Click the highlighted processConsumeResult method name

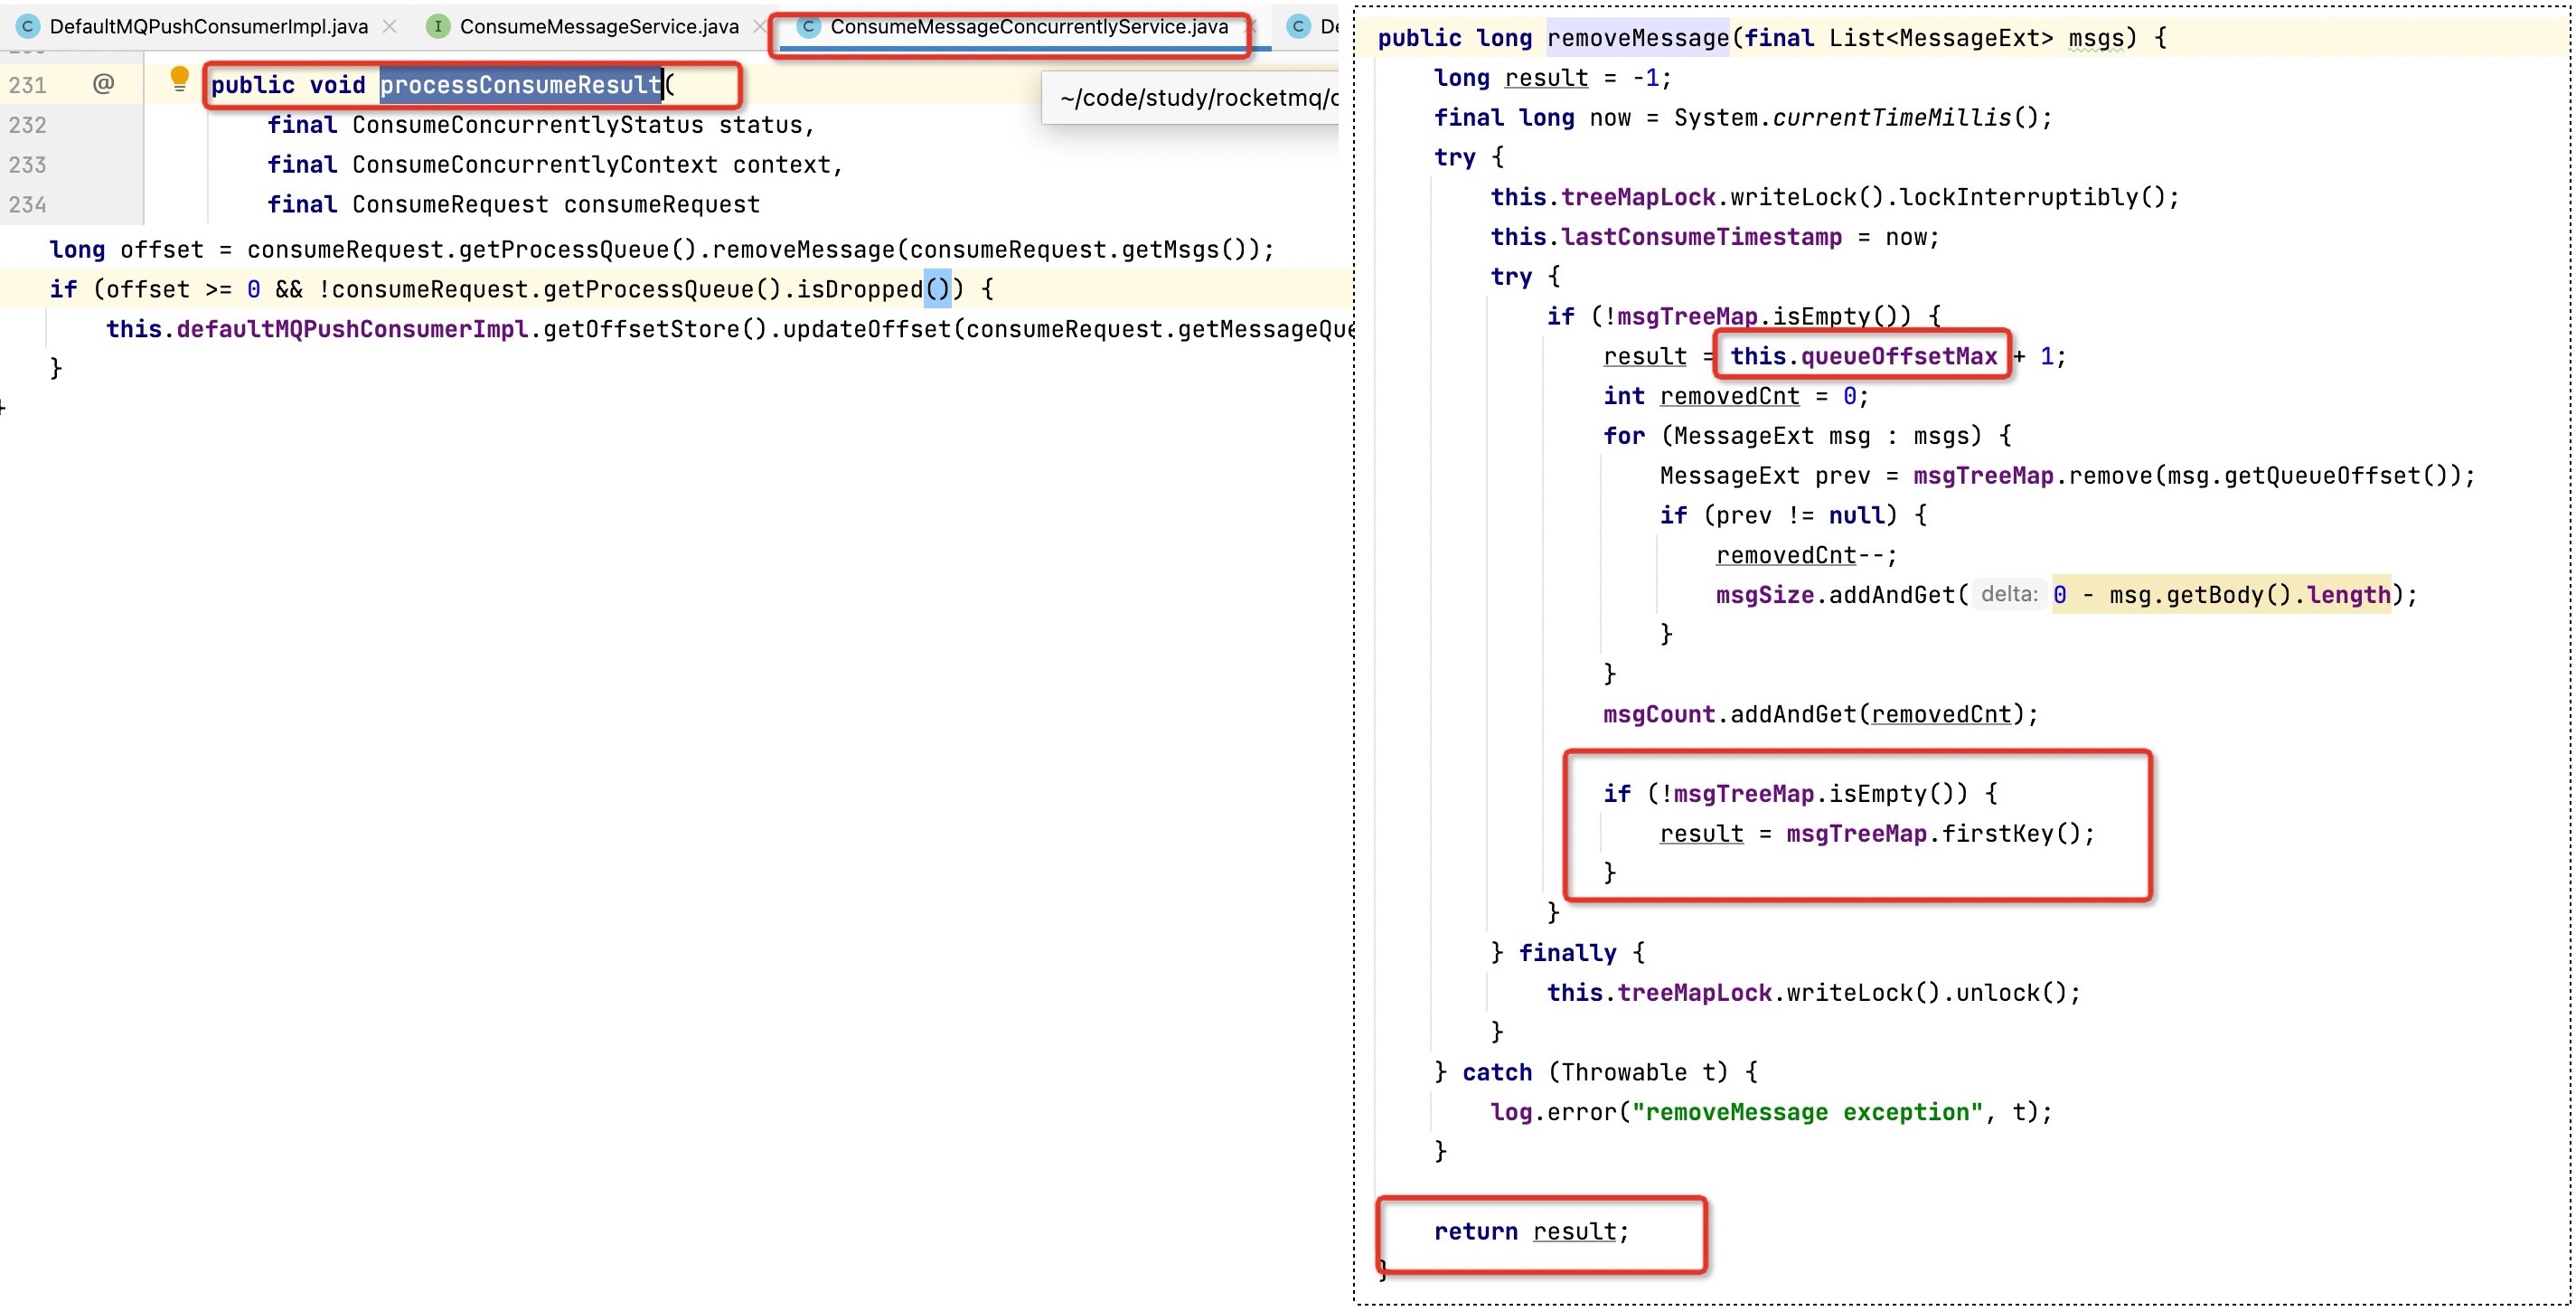pos(520,85)
